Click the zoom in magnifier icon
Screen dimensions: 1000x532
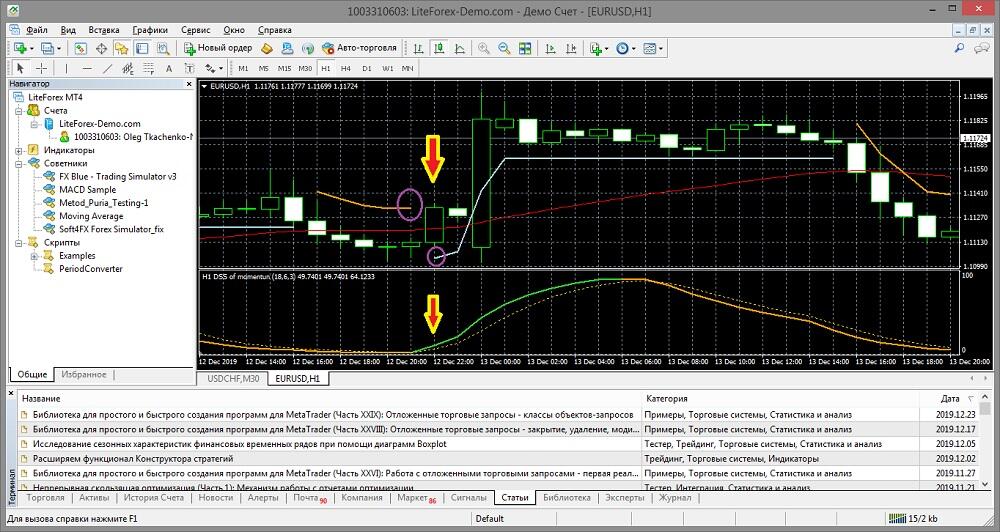484,48
